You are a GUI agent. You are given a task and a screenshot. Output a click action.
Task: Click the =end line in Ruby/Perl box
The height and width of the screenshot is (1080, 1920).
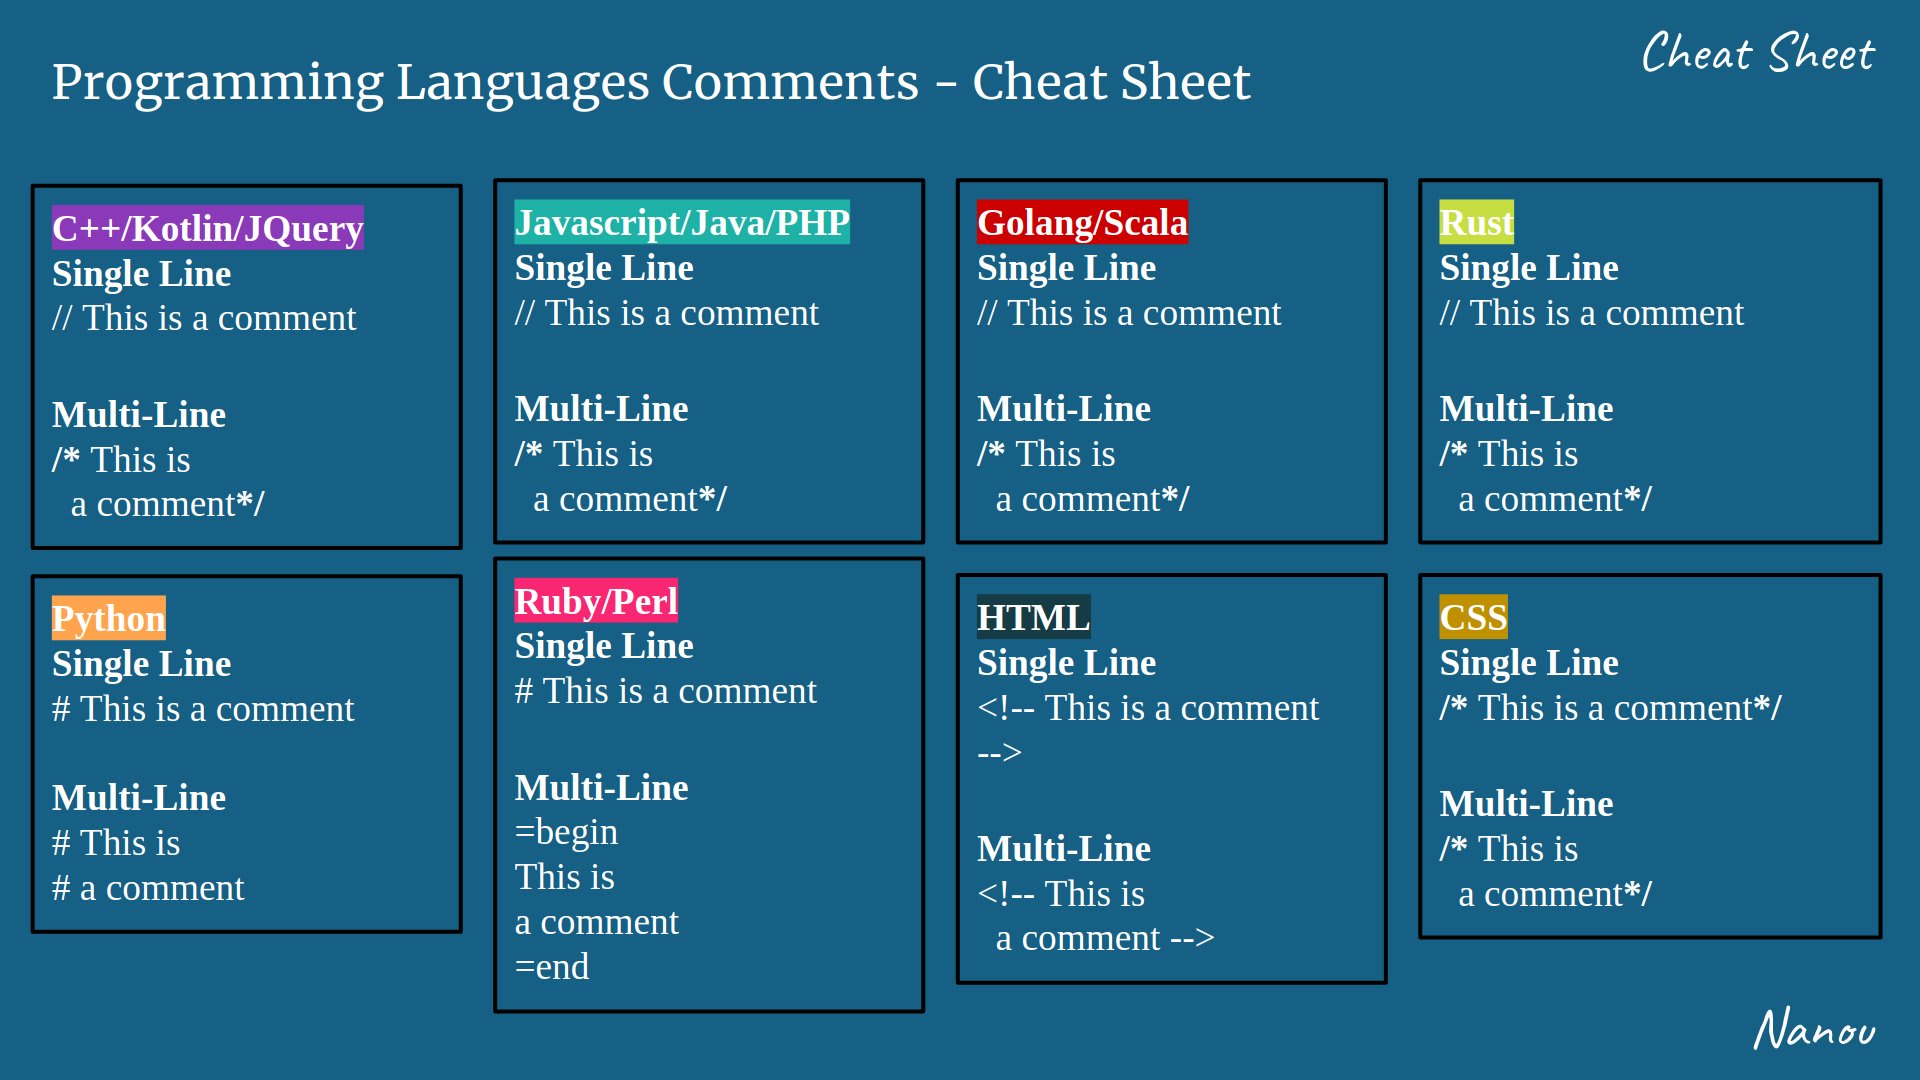(x=551, y=967)
